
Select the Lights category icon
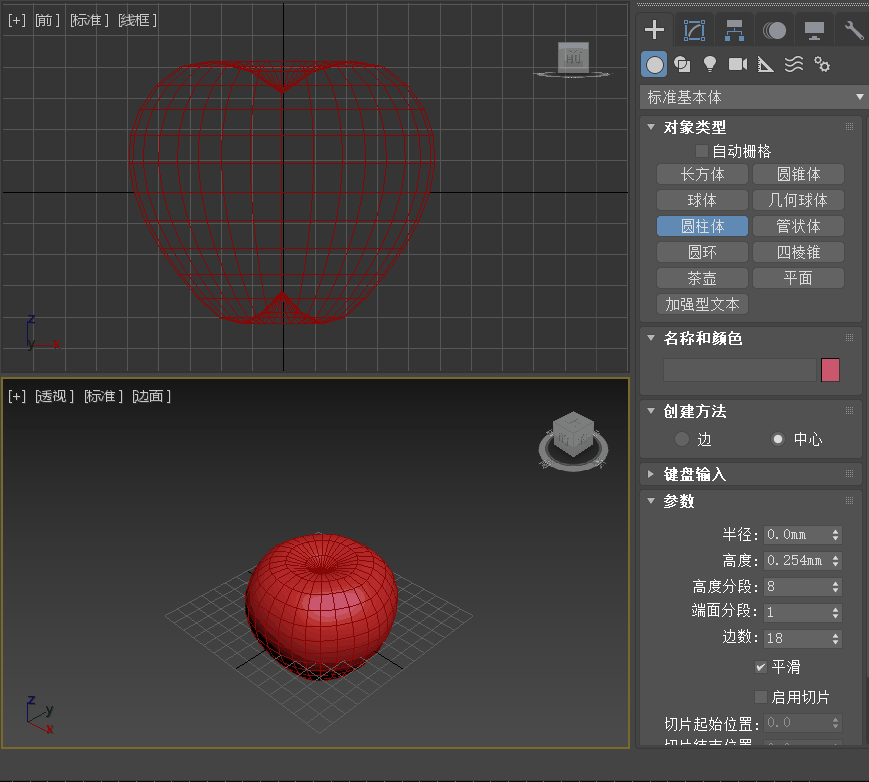tap(710, 65)
